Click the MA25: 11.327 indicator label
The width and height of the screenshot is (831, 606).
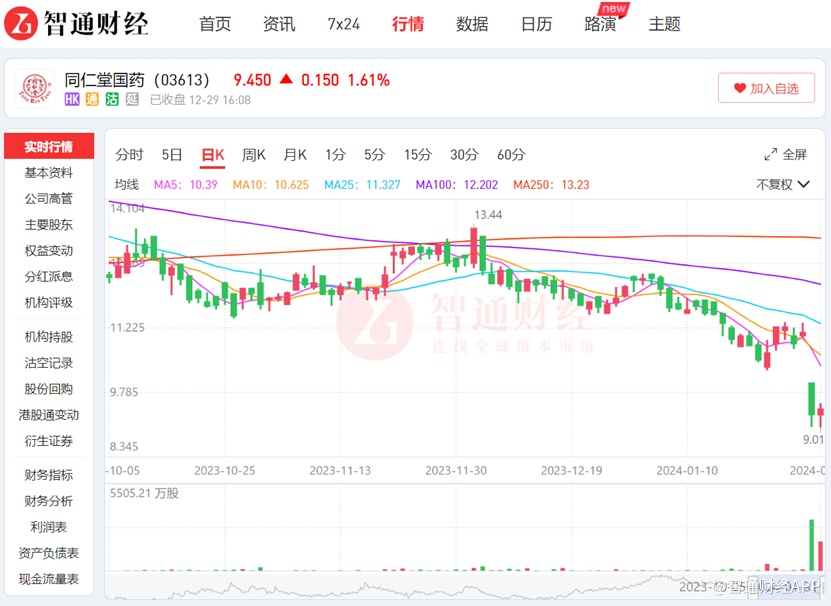pos(362,185)
